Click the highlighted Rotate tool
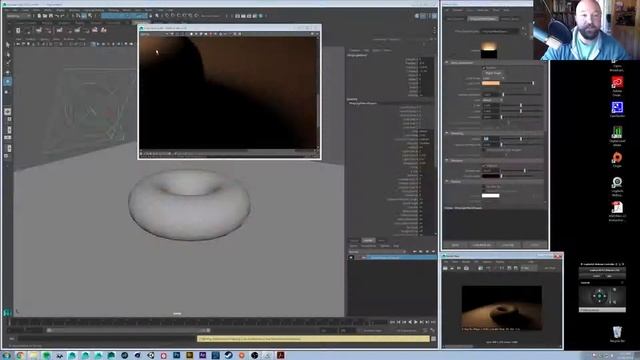The width and height of the screenshot is (640, 360). 7,82
